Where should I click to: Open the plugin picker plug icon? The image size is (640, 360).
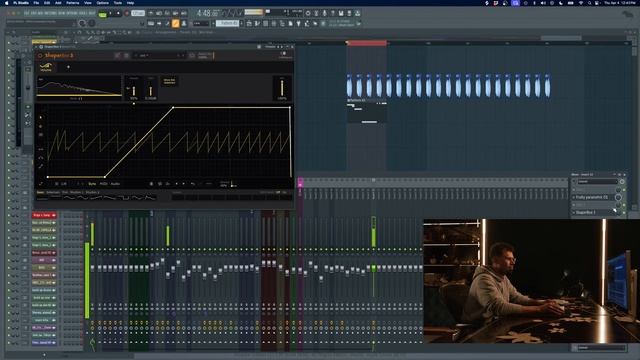298,24
